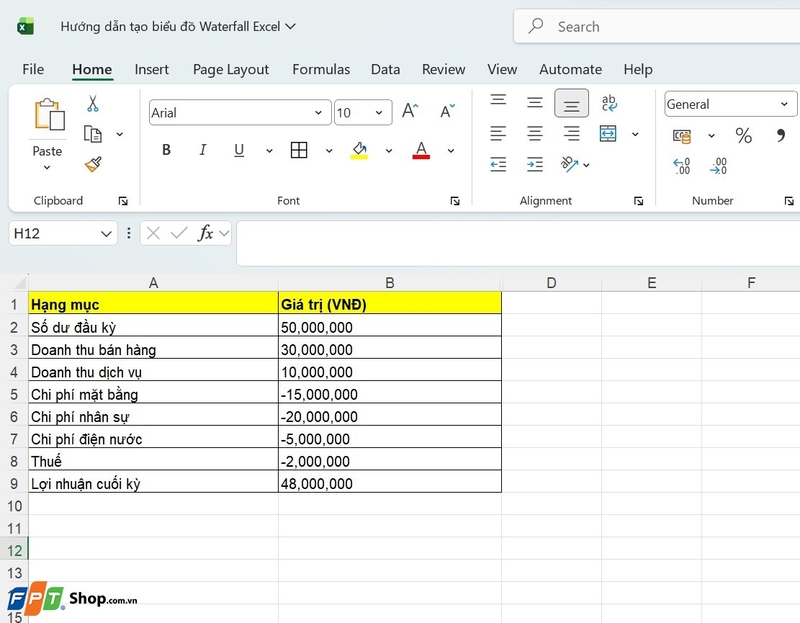Toggle Underline formatting
Screen dimensions: 800x623
(x=239, y=150)
